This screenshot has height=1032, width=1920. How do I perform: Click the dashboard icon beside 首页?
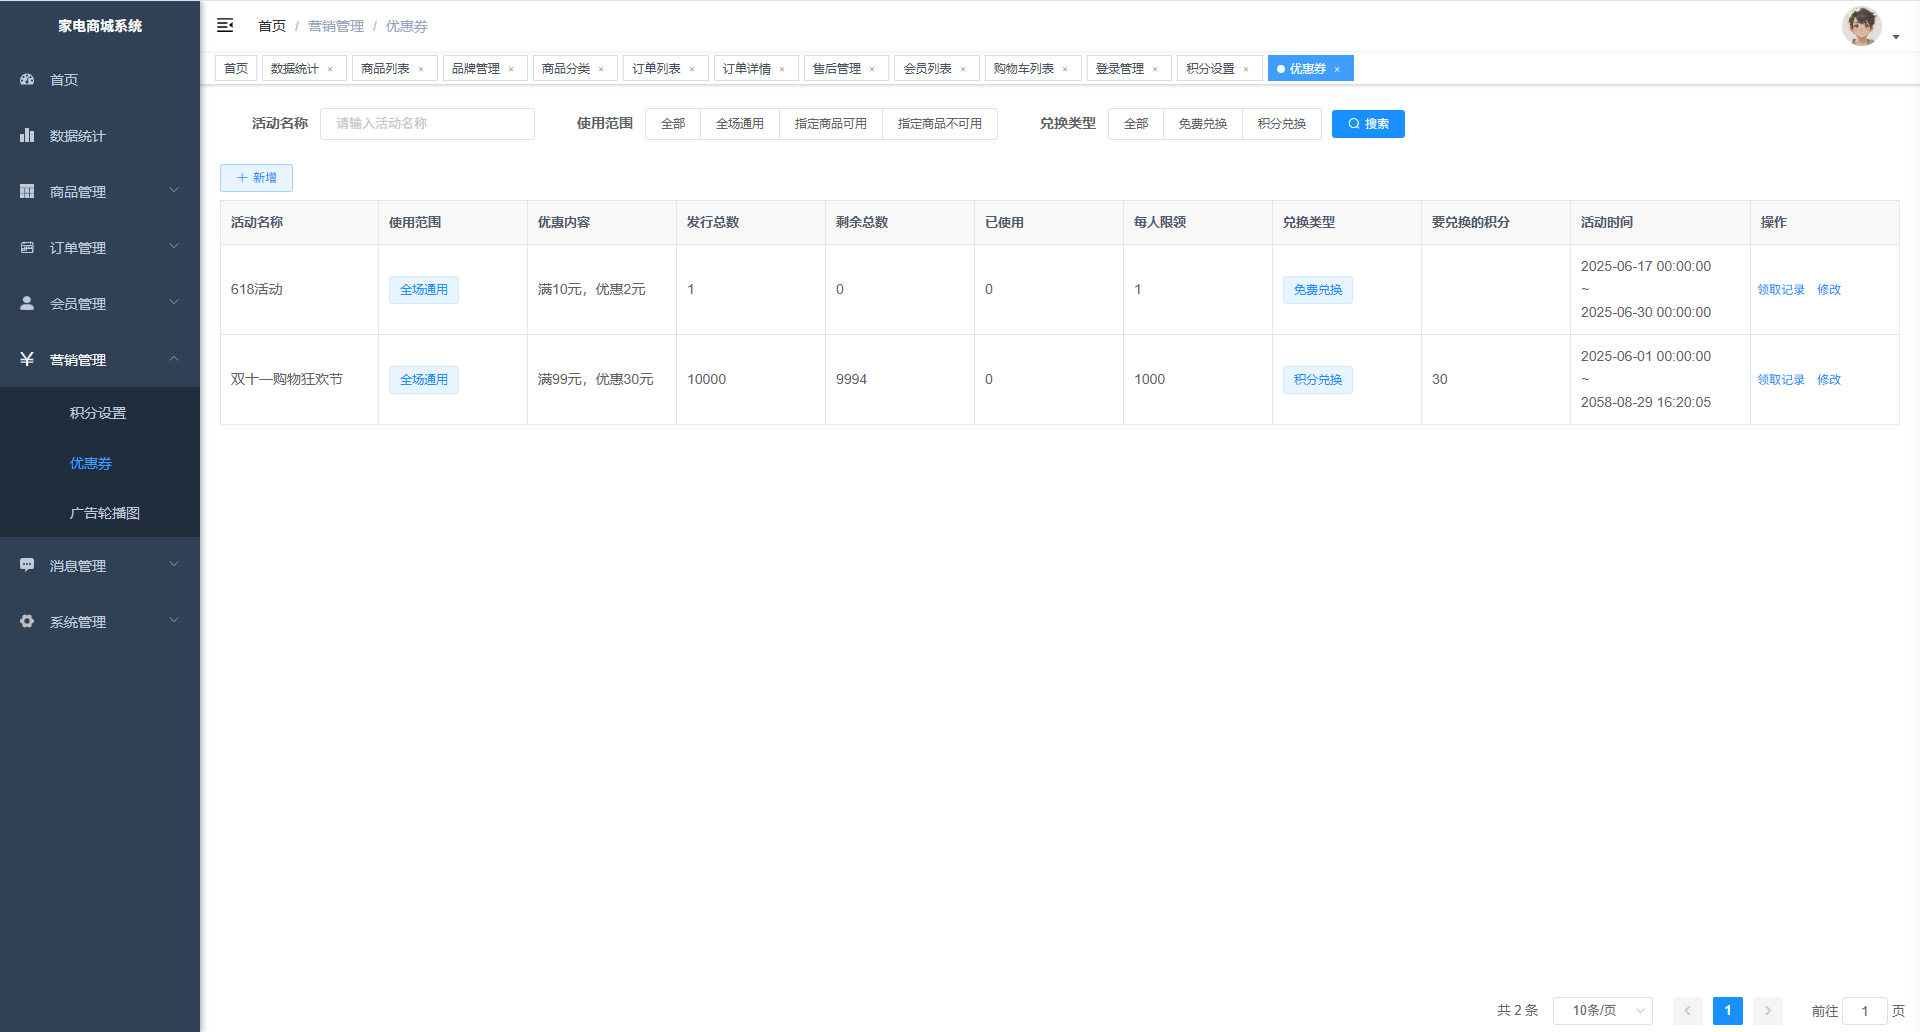27,79
